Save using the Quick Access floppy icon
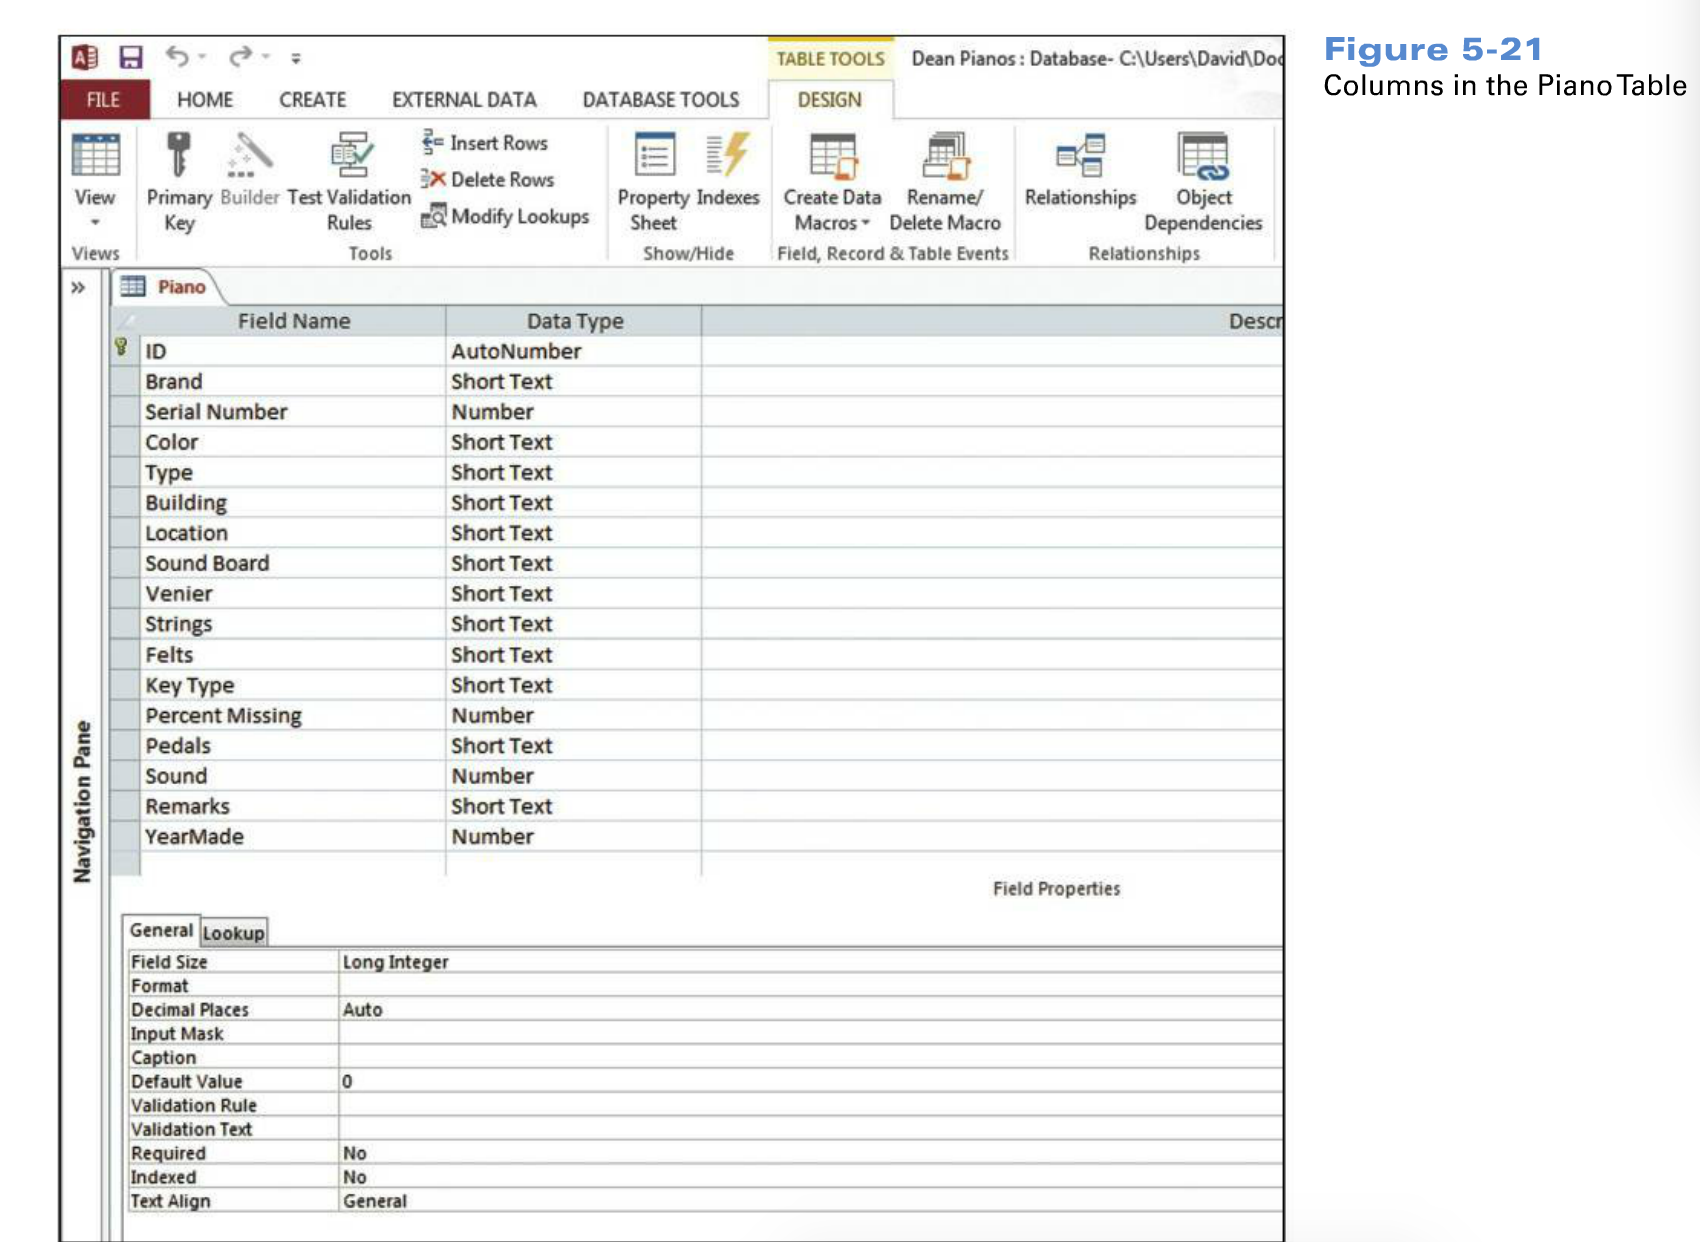 [131, 58]
